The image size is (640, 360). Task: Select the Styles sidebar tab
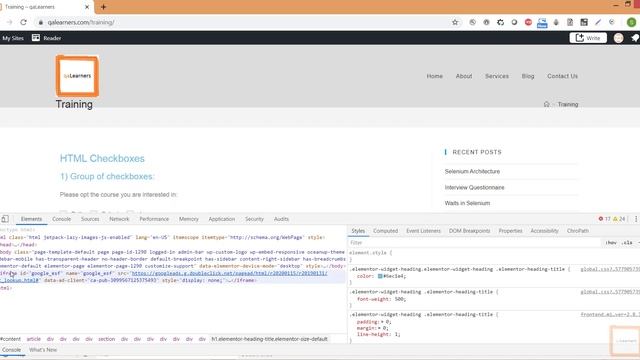[x=358, y=231]
